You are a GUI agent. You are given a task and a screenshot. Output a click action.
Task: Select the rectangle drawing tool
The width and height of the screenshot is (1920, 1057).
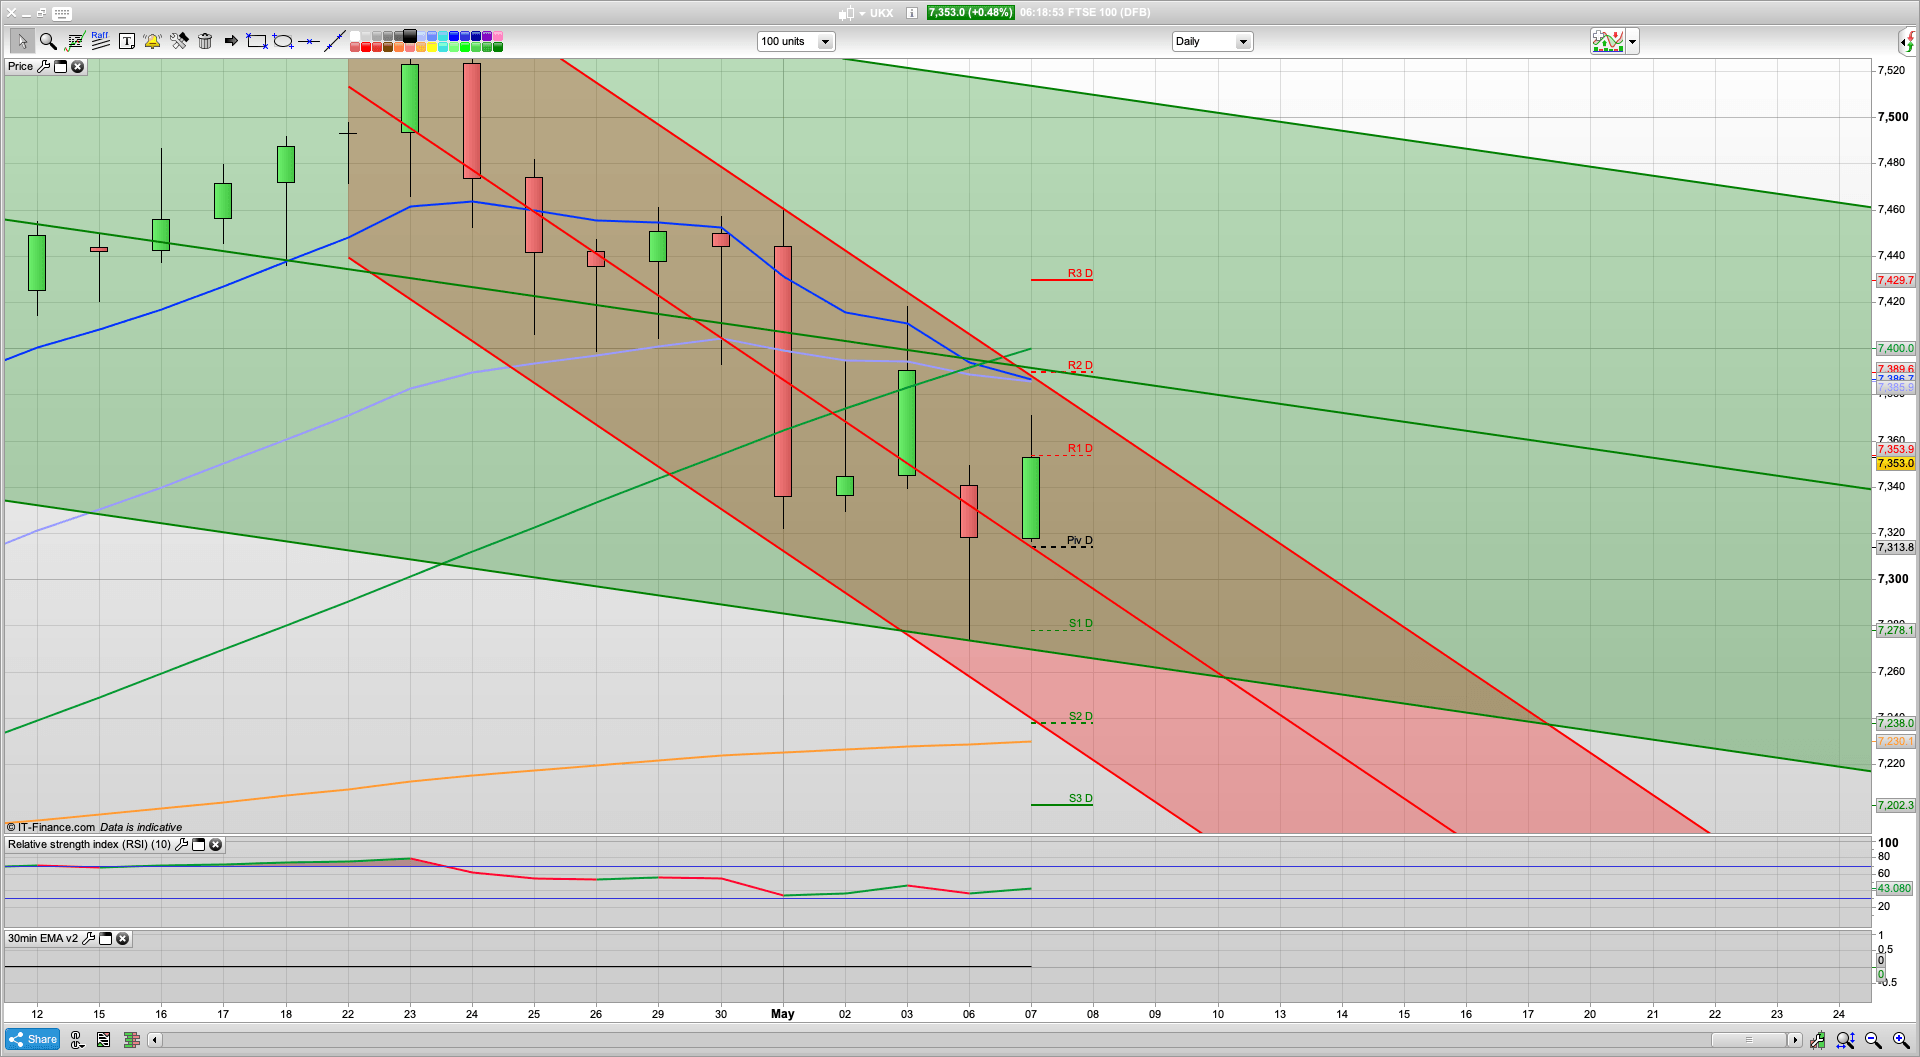[x=257, y=41]
